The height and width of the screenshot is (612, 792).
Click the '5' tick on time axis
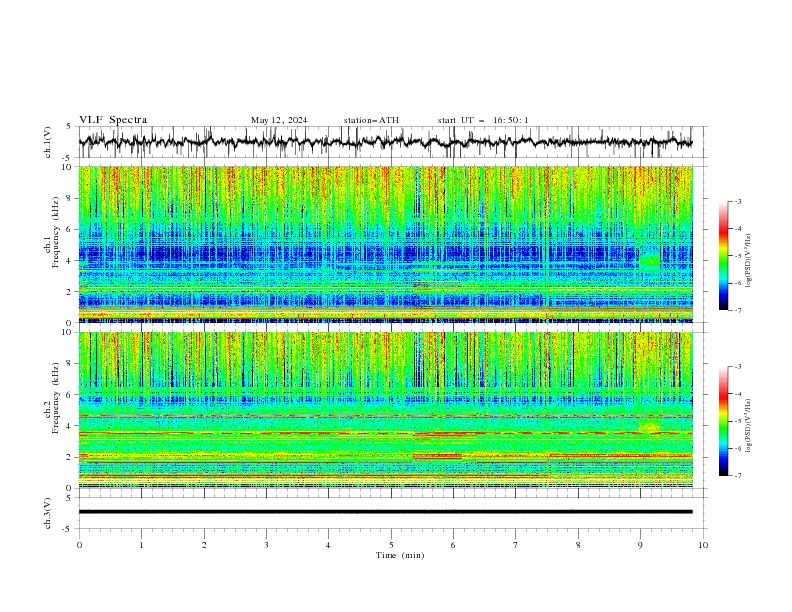[391, 545]
